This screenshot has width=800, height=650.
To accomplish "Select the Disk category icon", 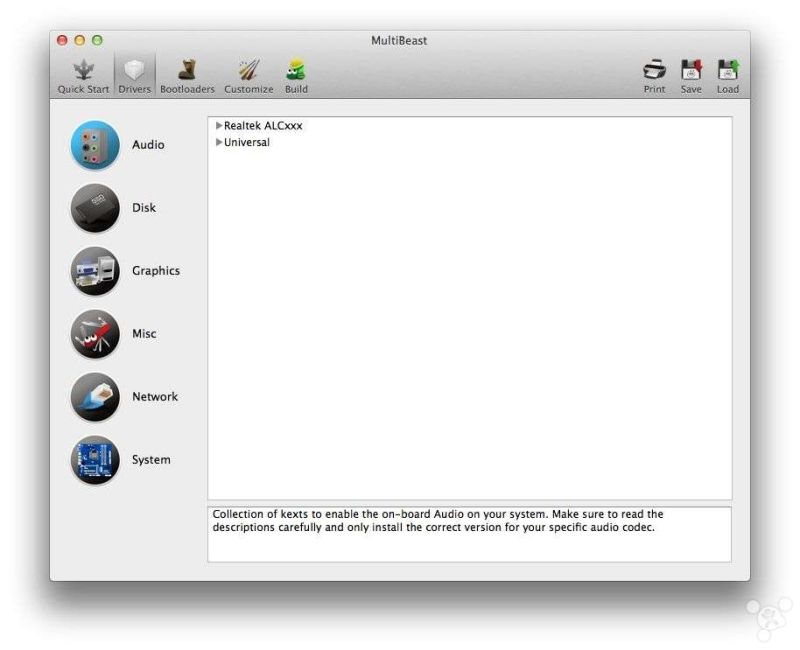I will 95,208.
